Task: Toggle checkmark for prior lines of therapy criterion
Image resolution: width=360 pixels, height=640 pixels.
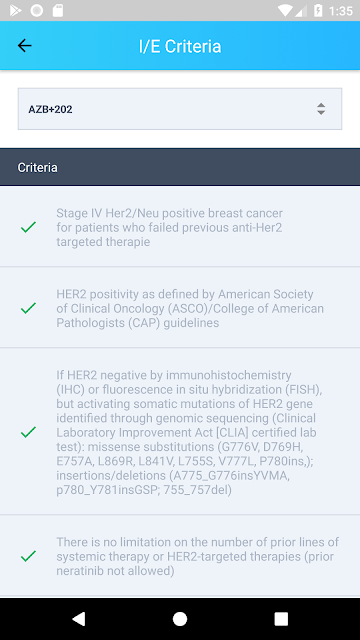Action: point(28,556)
